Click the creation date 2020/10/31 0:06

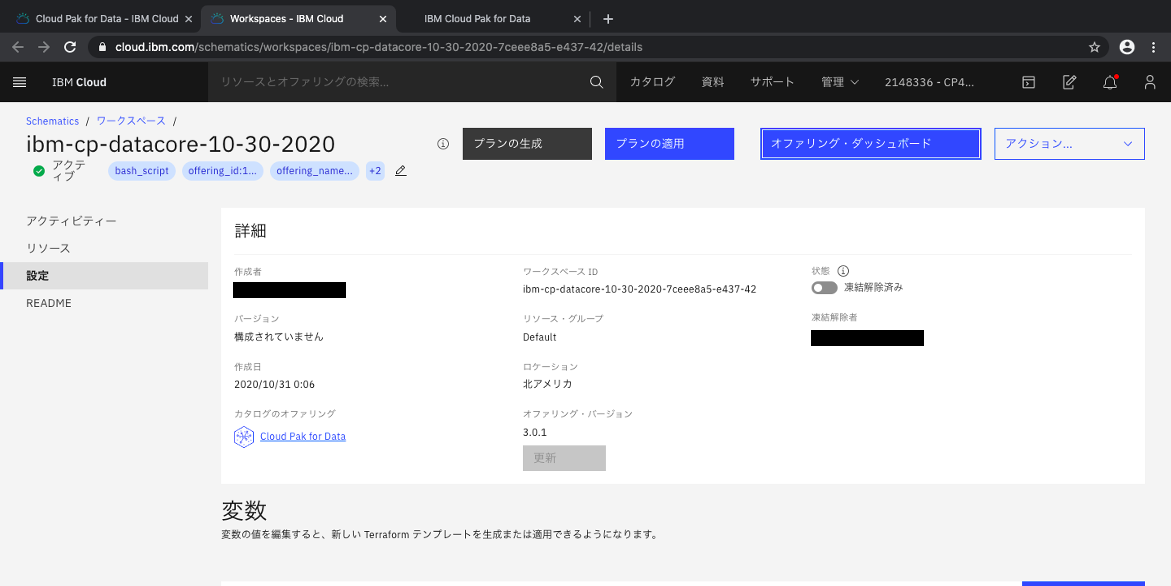pyautogui.click(x=274, y=384)
